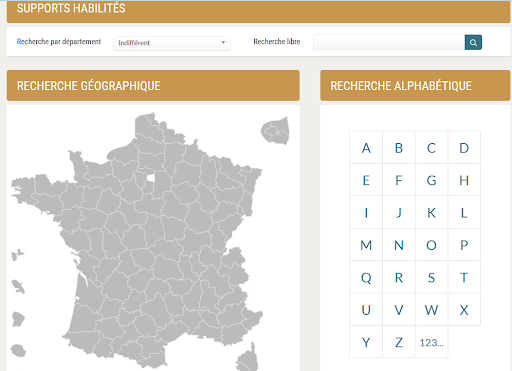
Task: Click the Recherche libre label
Action: click(x=277, y=42)
